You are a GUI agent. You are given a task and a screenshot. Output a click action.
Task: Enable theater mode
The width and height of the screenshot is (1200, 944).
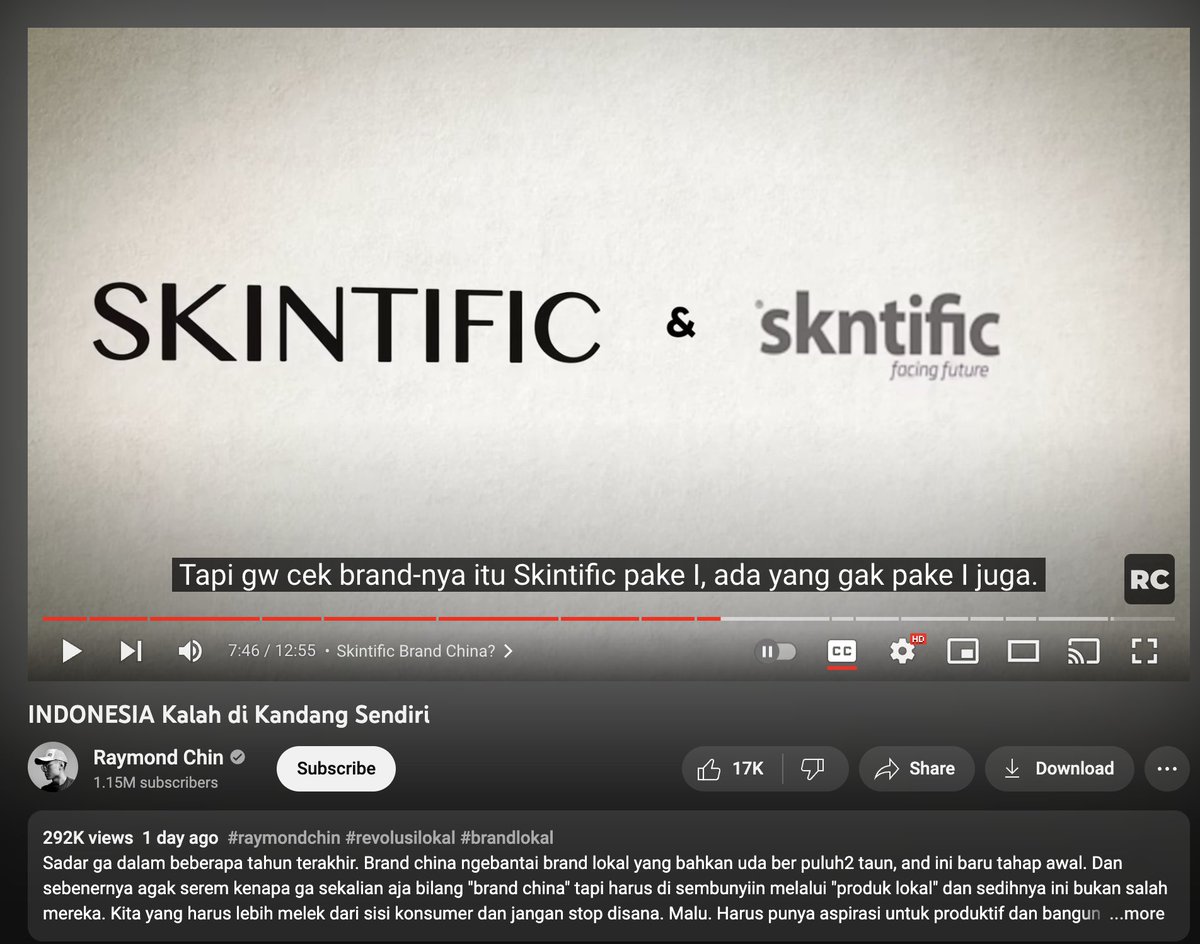point(1023,651)
